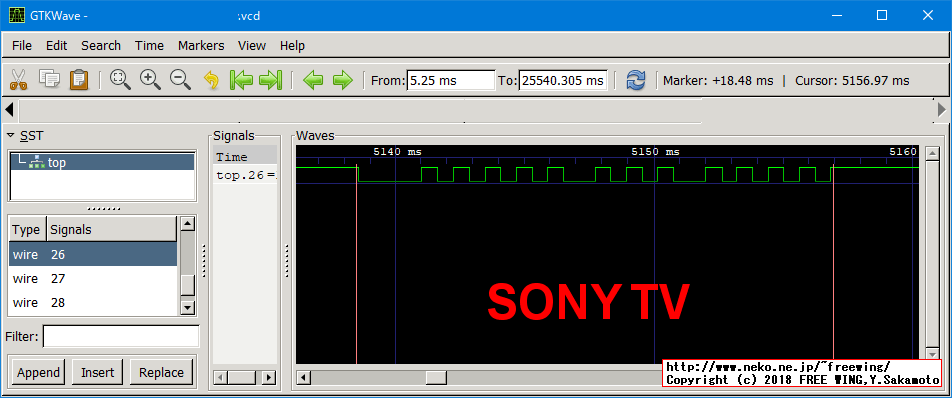The image size is (952, 398).
Task: Click the GTKWave title bar icon
Action: [17, 16]
